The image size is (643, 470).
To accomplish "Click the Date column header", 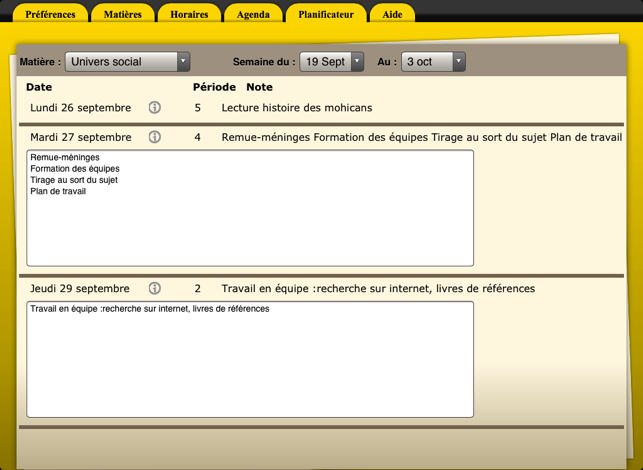I will click(39, 87).
